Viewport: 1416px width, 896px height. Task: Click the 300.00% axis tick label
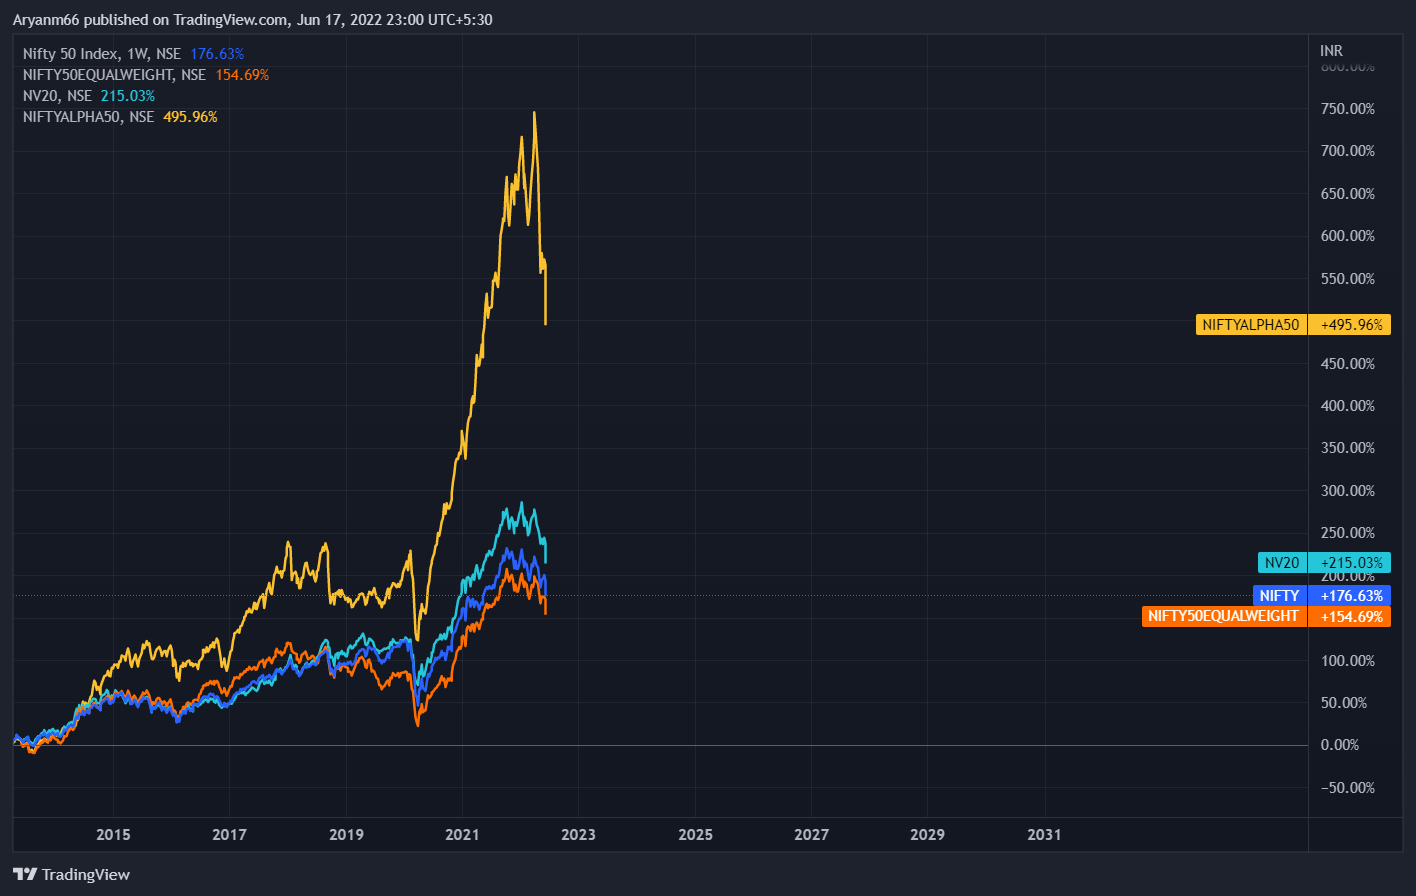[1349, 491]
